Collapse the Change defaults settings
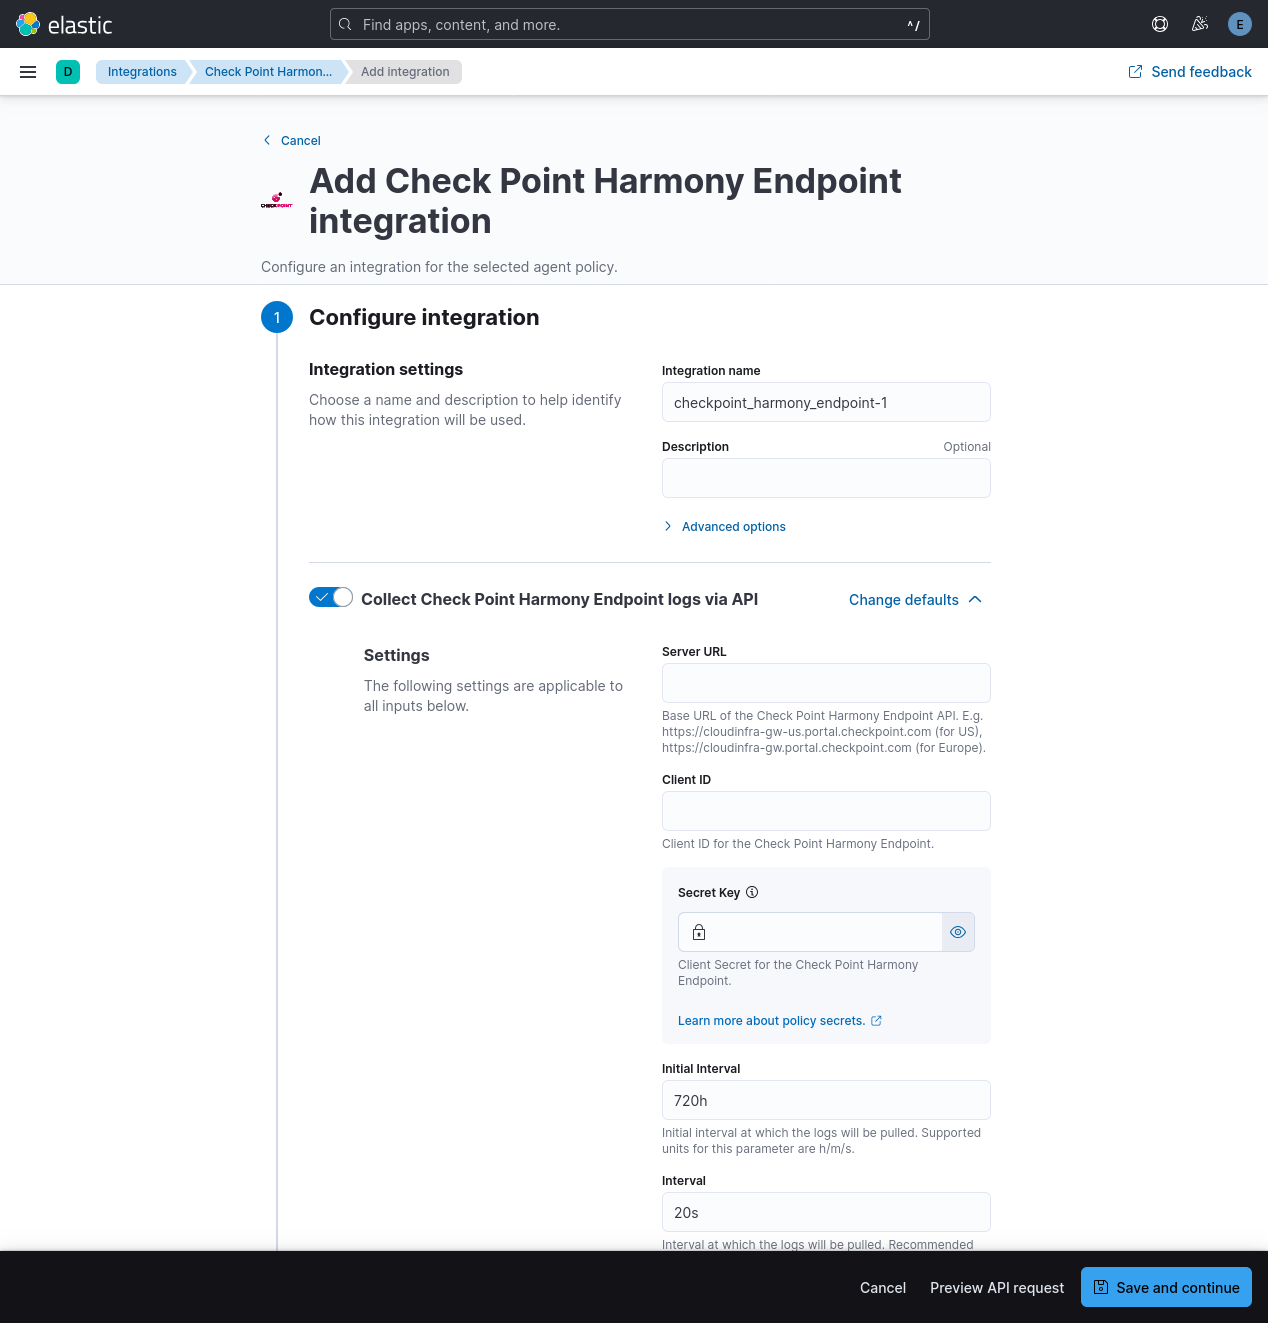 [914, 599]
